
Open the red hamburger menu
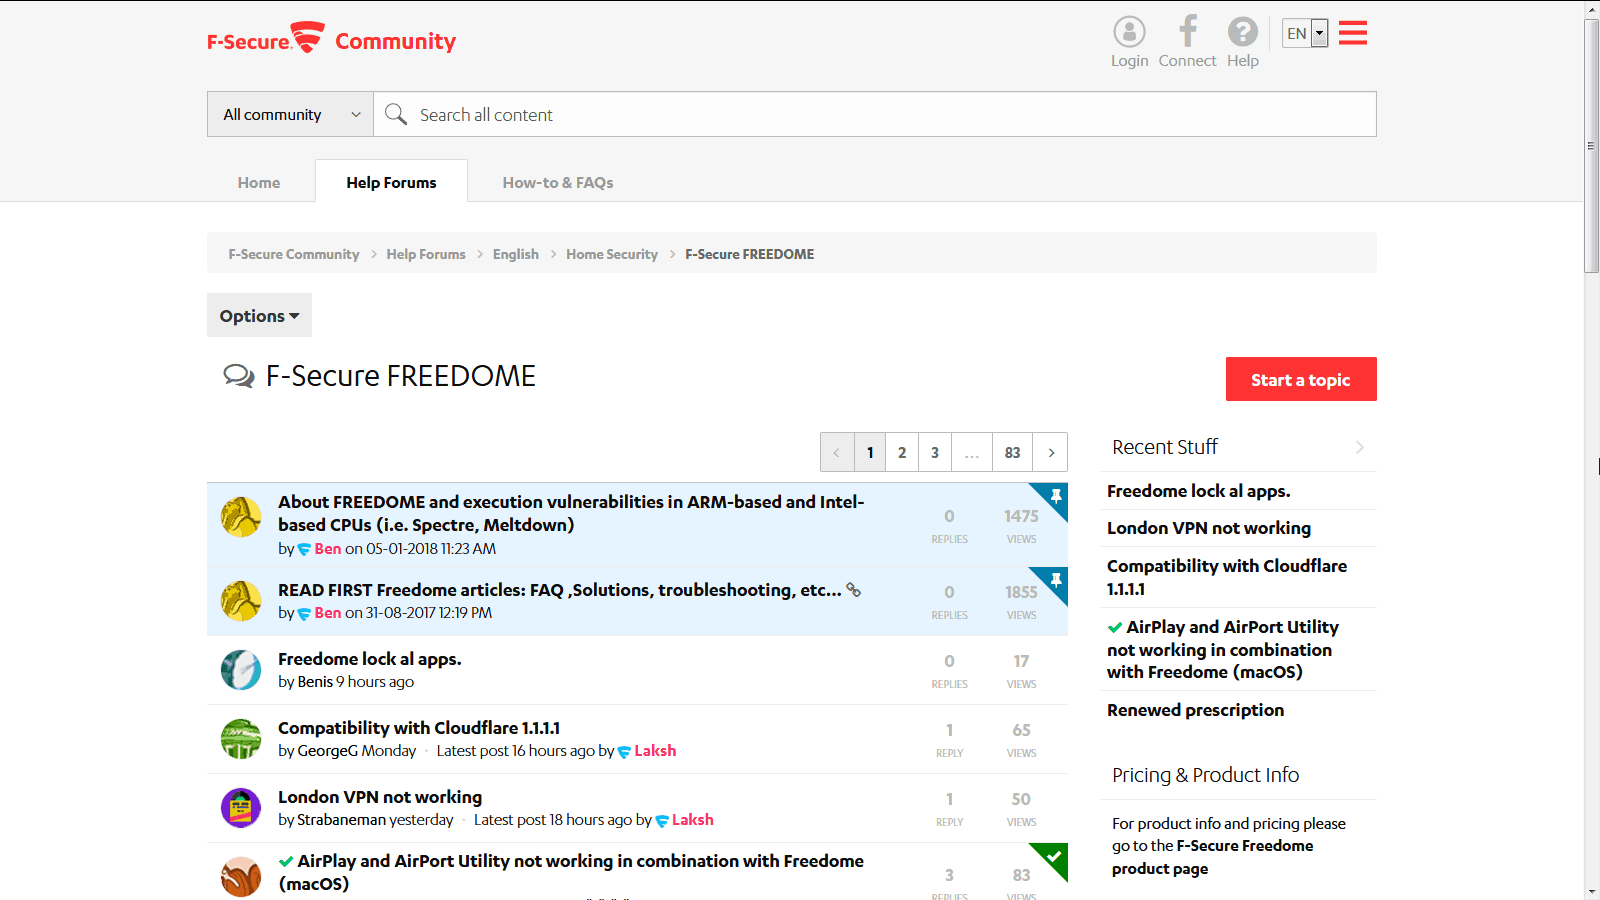tap(1353, 33)
